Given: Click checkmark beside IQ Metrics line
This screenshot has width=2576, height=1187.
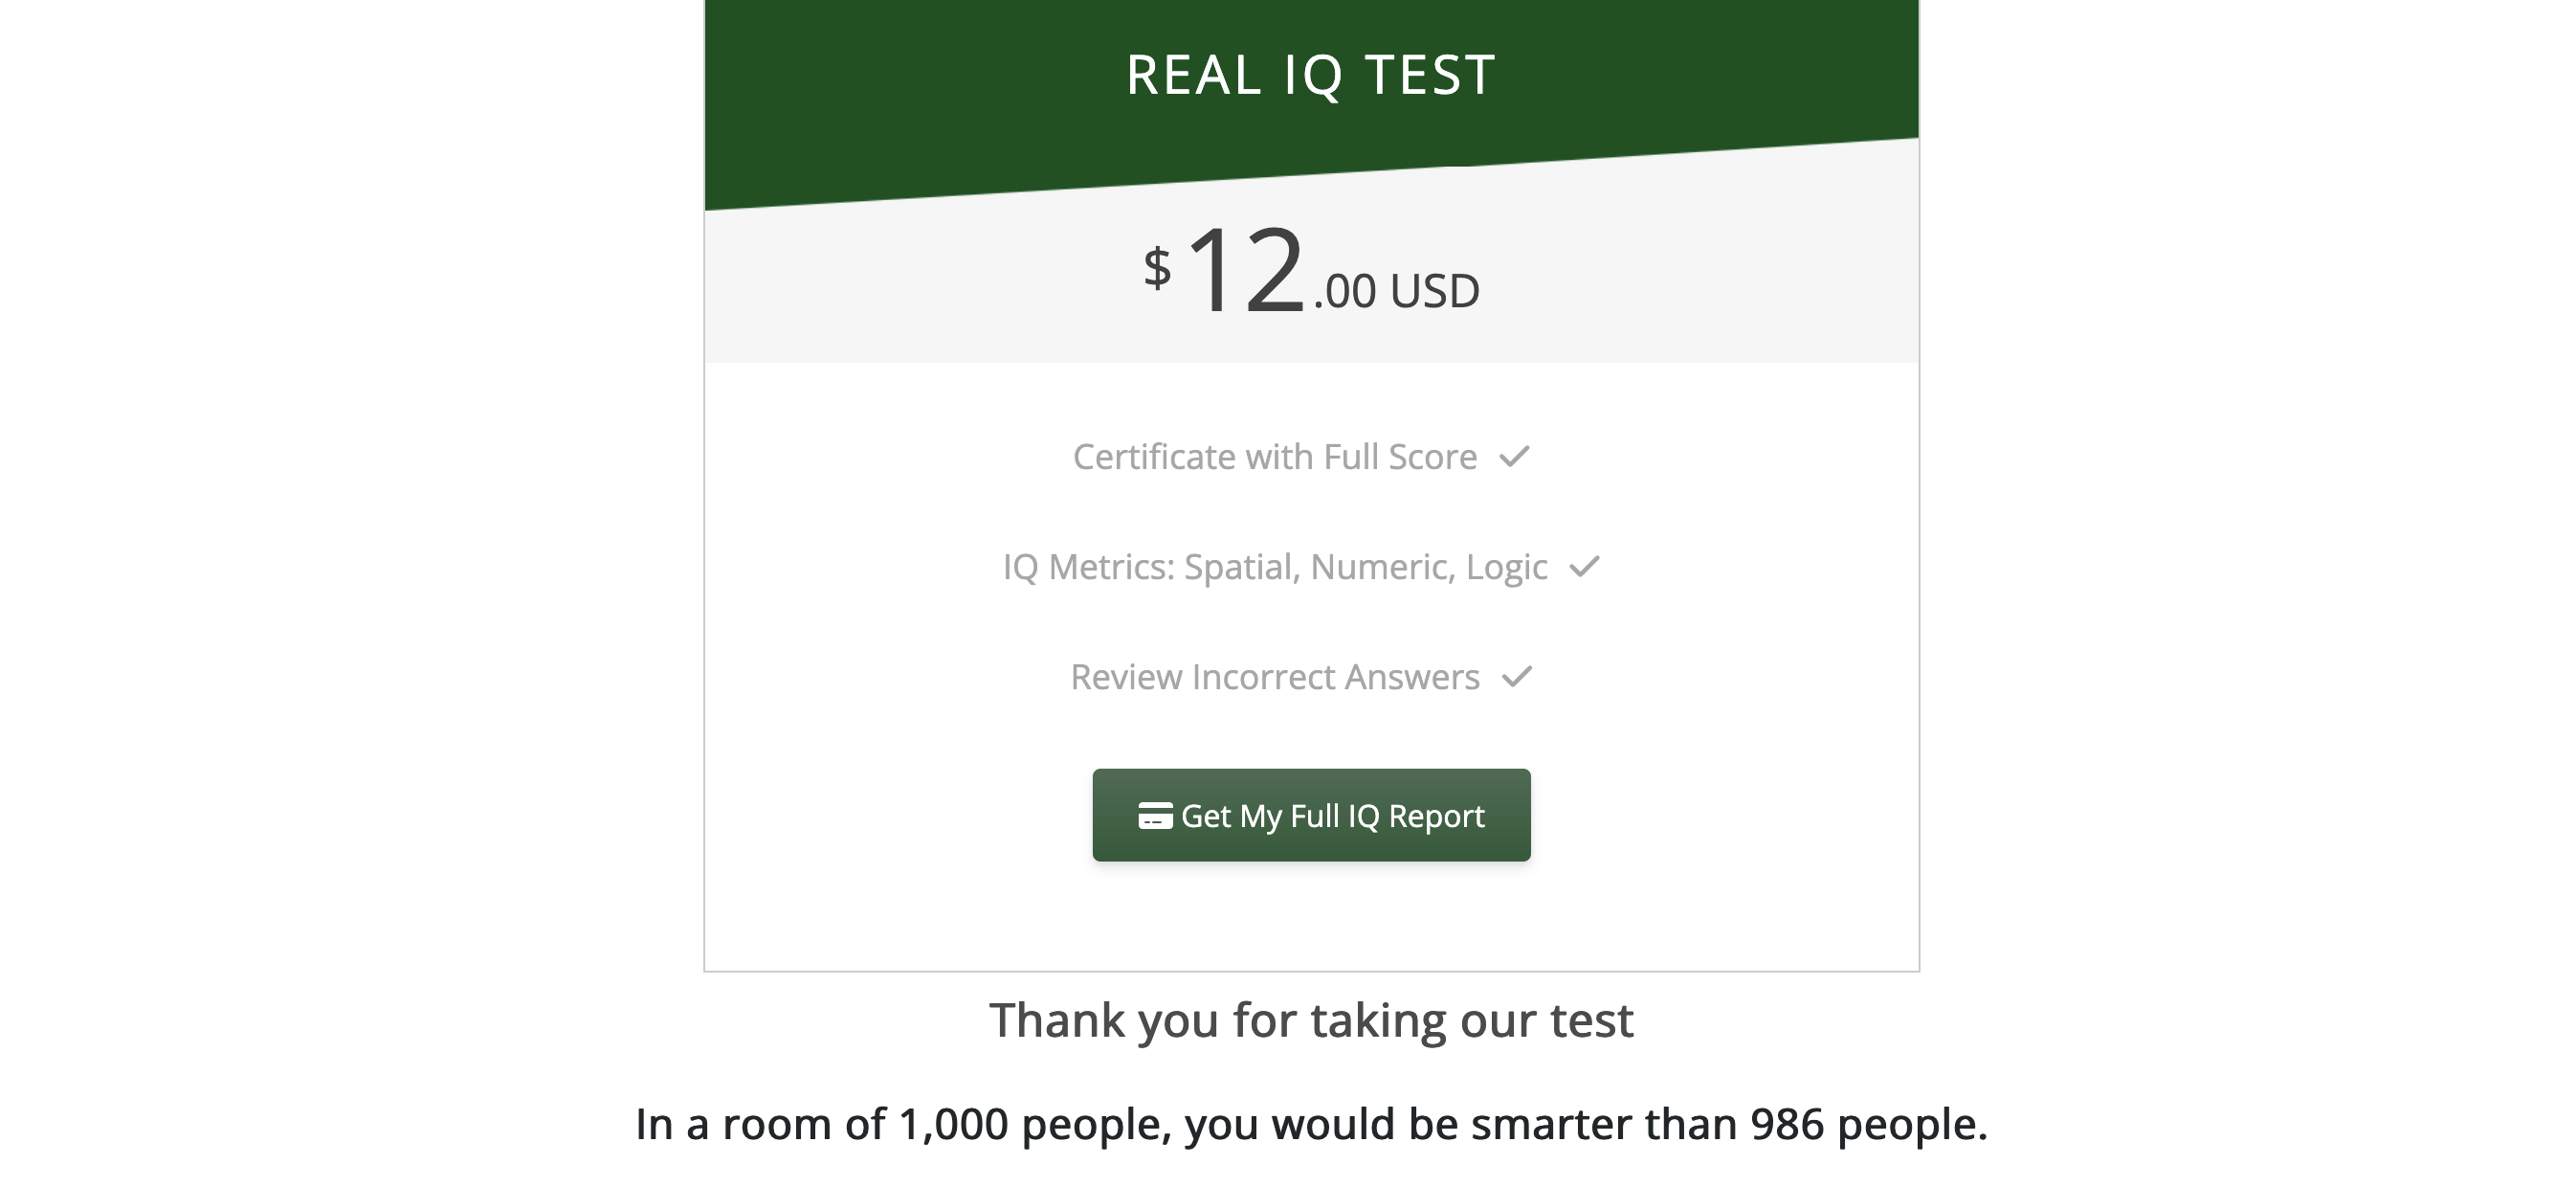Looking at the screenshot, I should [x=1584, y=567].
